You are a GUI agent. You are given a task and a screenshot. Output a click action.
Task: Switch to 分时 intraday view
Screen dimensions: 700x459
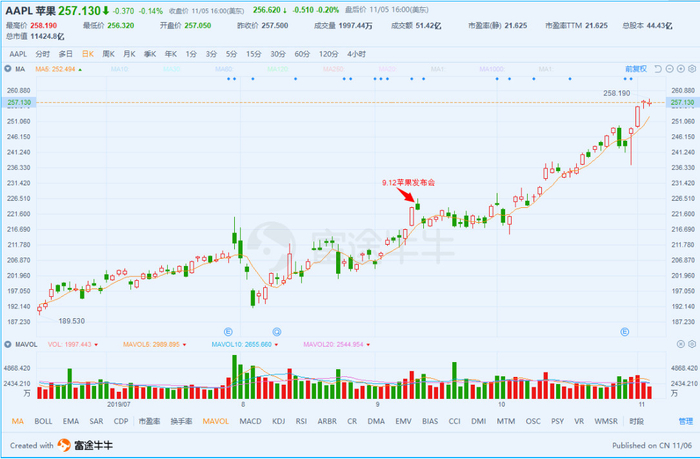(43, 54)
